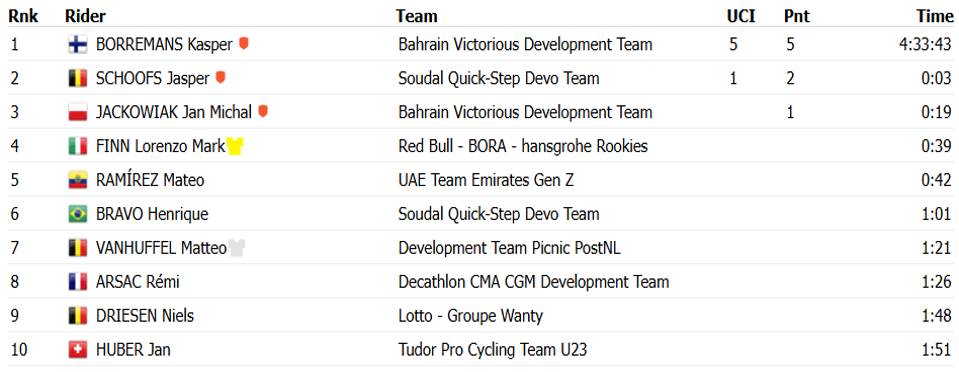959x372 pixels.
Task: Click the orange shield after JACKOWIAK Jan Michal
Action: coord(262,111)
